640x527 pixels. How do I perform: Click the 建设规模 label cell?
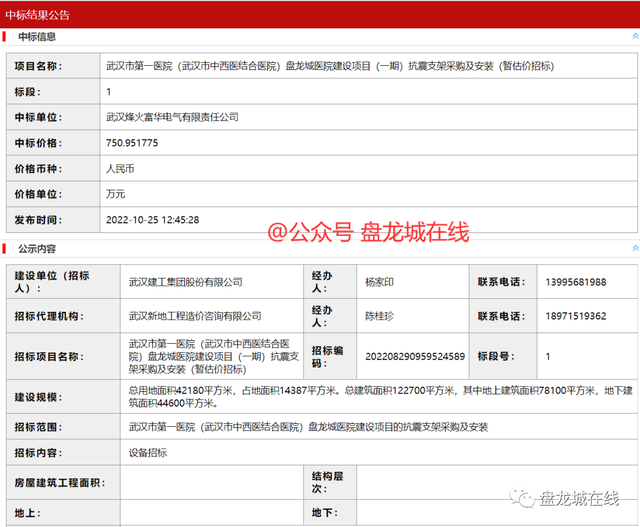tap(63, 397)
